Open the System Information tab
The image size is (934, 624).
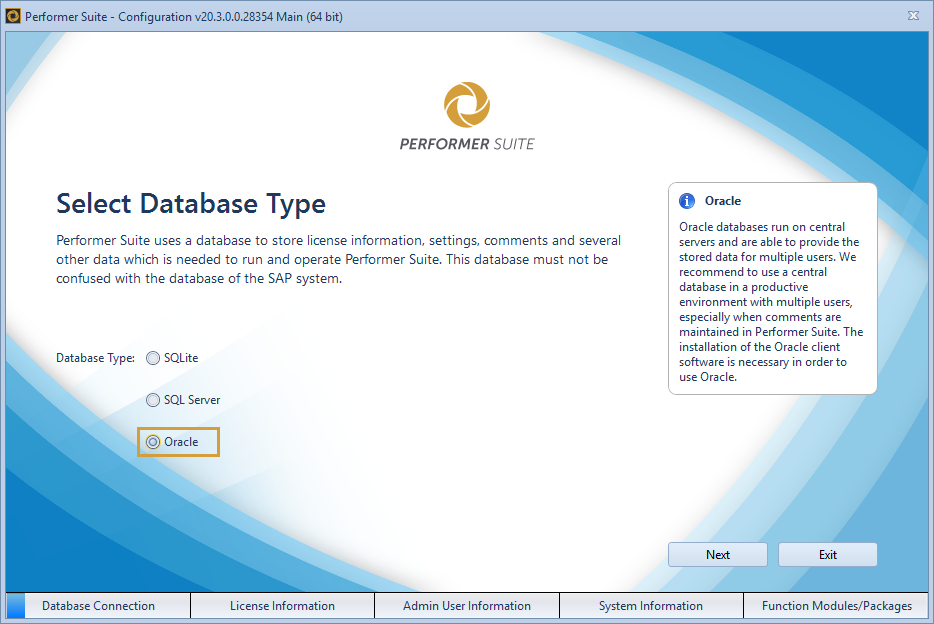point(650,605)
